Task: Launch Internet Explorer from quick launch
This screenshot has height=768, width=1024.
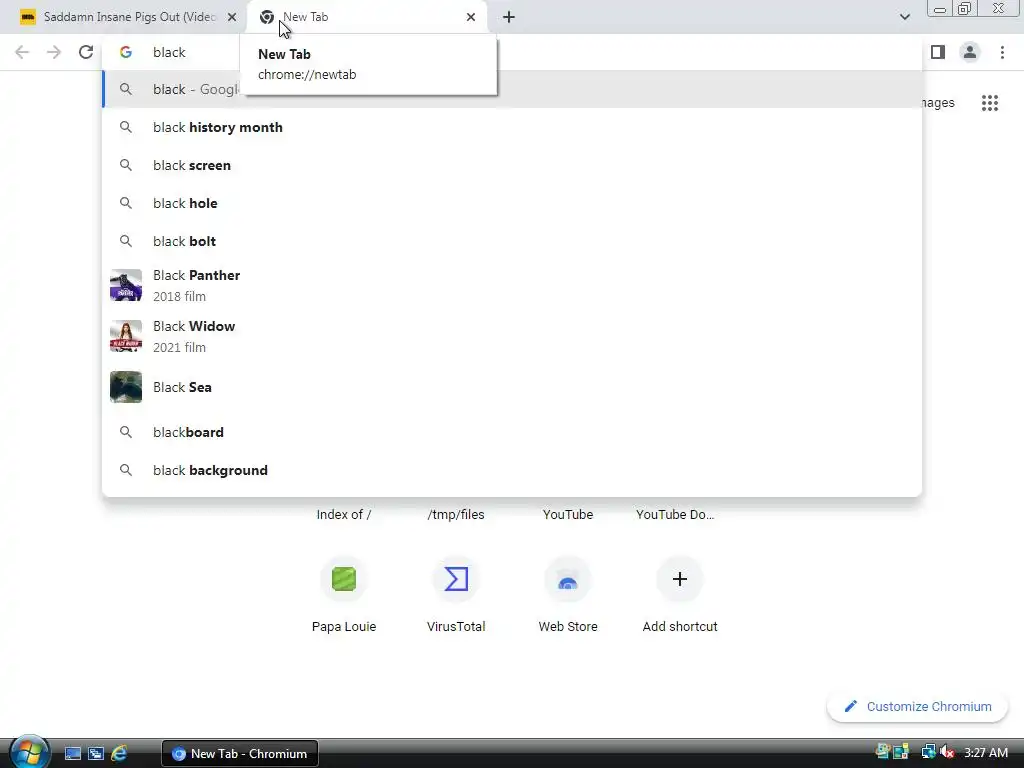Action: coord(119,754)
